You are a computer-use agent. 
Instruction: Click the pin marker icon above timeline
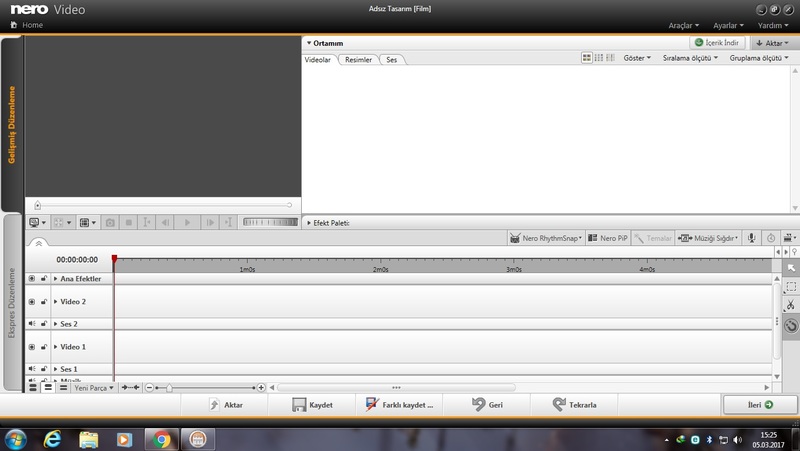pos(794,252)
